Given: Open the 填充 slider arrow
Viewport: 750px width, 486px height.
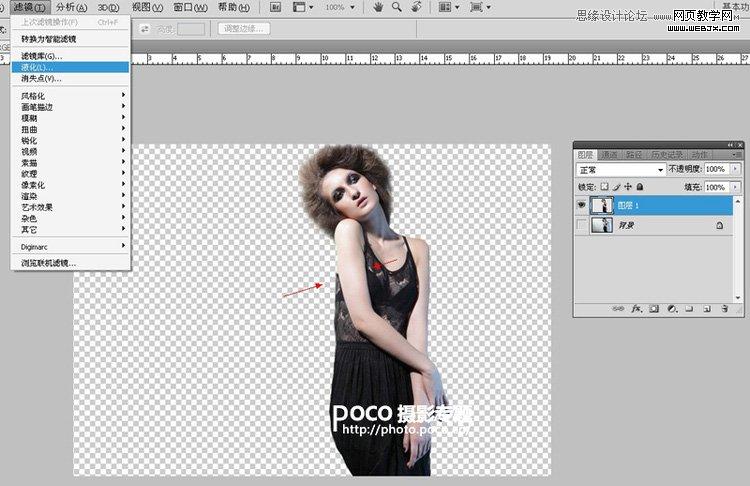Looking at the screenshot, I should point(736,187).
